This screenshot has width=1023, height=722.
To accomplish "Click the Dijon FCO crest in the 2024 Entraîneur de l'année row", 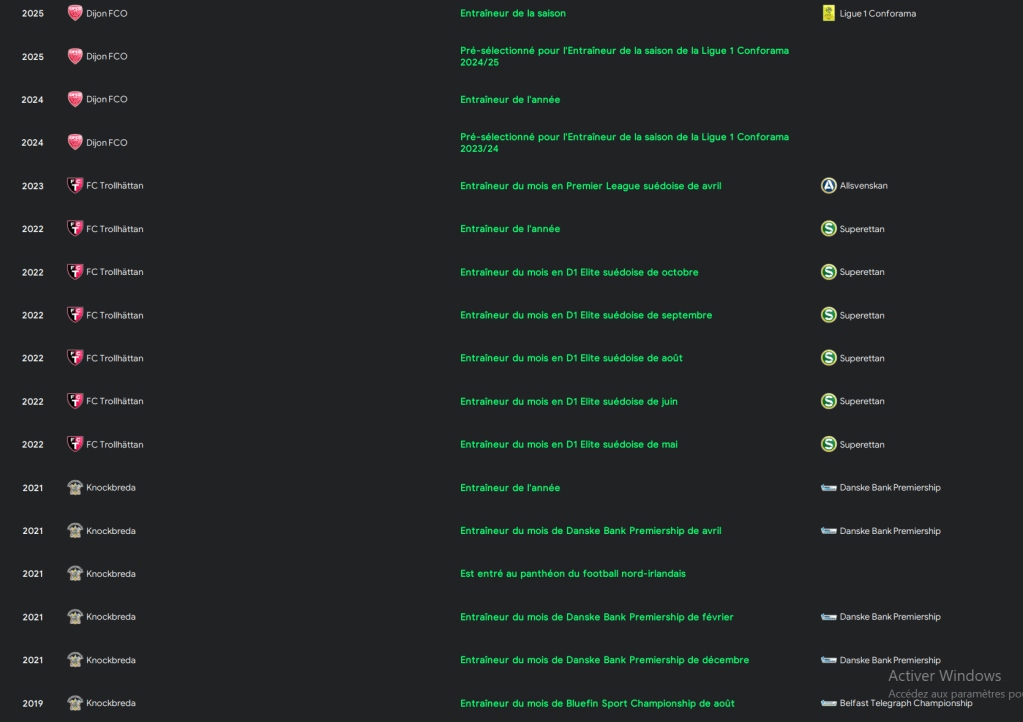I will point(75,99).
